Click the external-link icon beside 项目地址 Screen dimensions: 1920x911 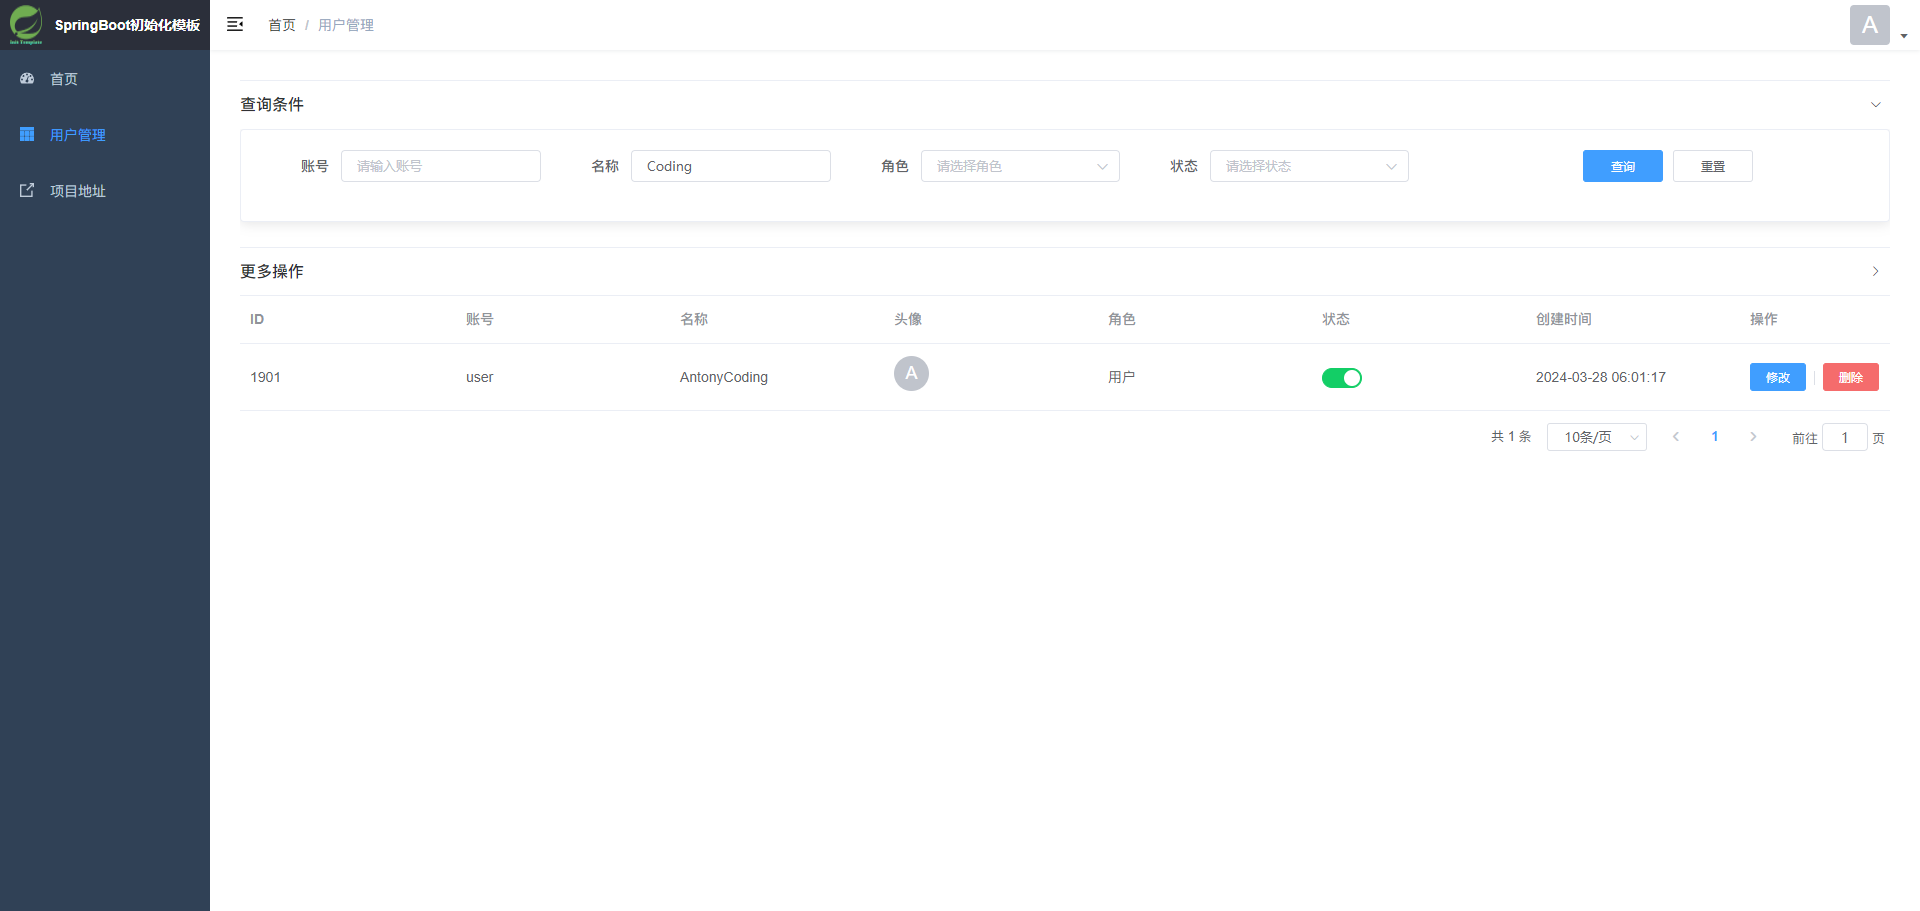[x=27, y=190]
